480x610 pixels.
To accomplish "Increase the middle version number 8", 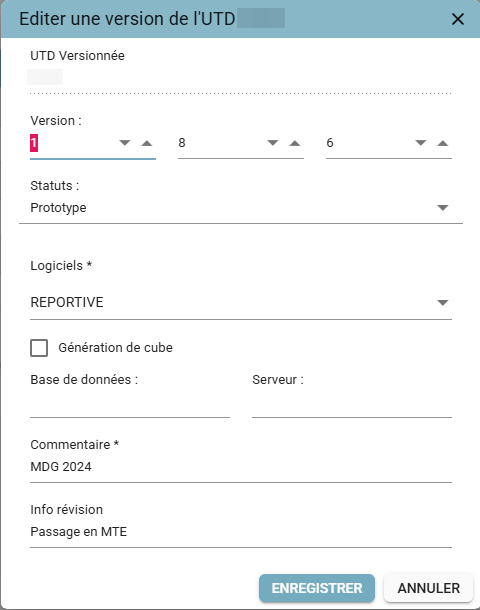I will click(295, 143).
